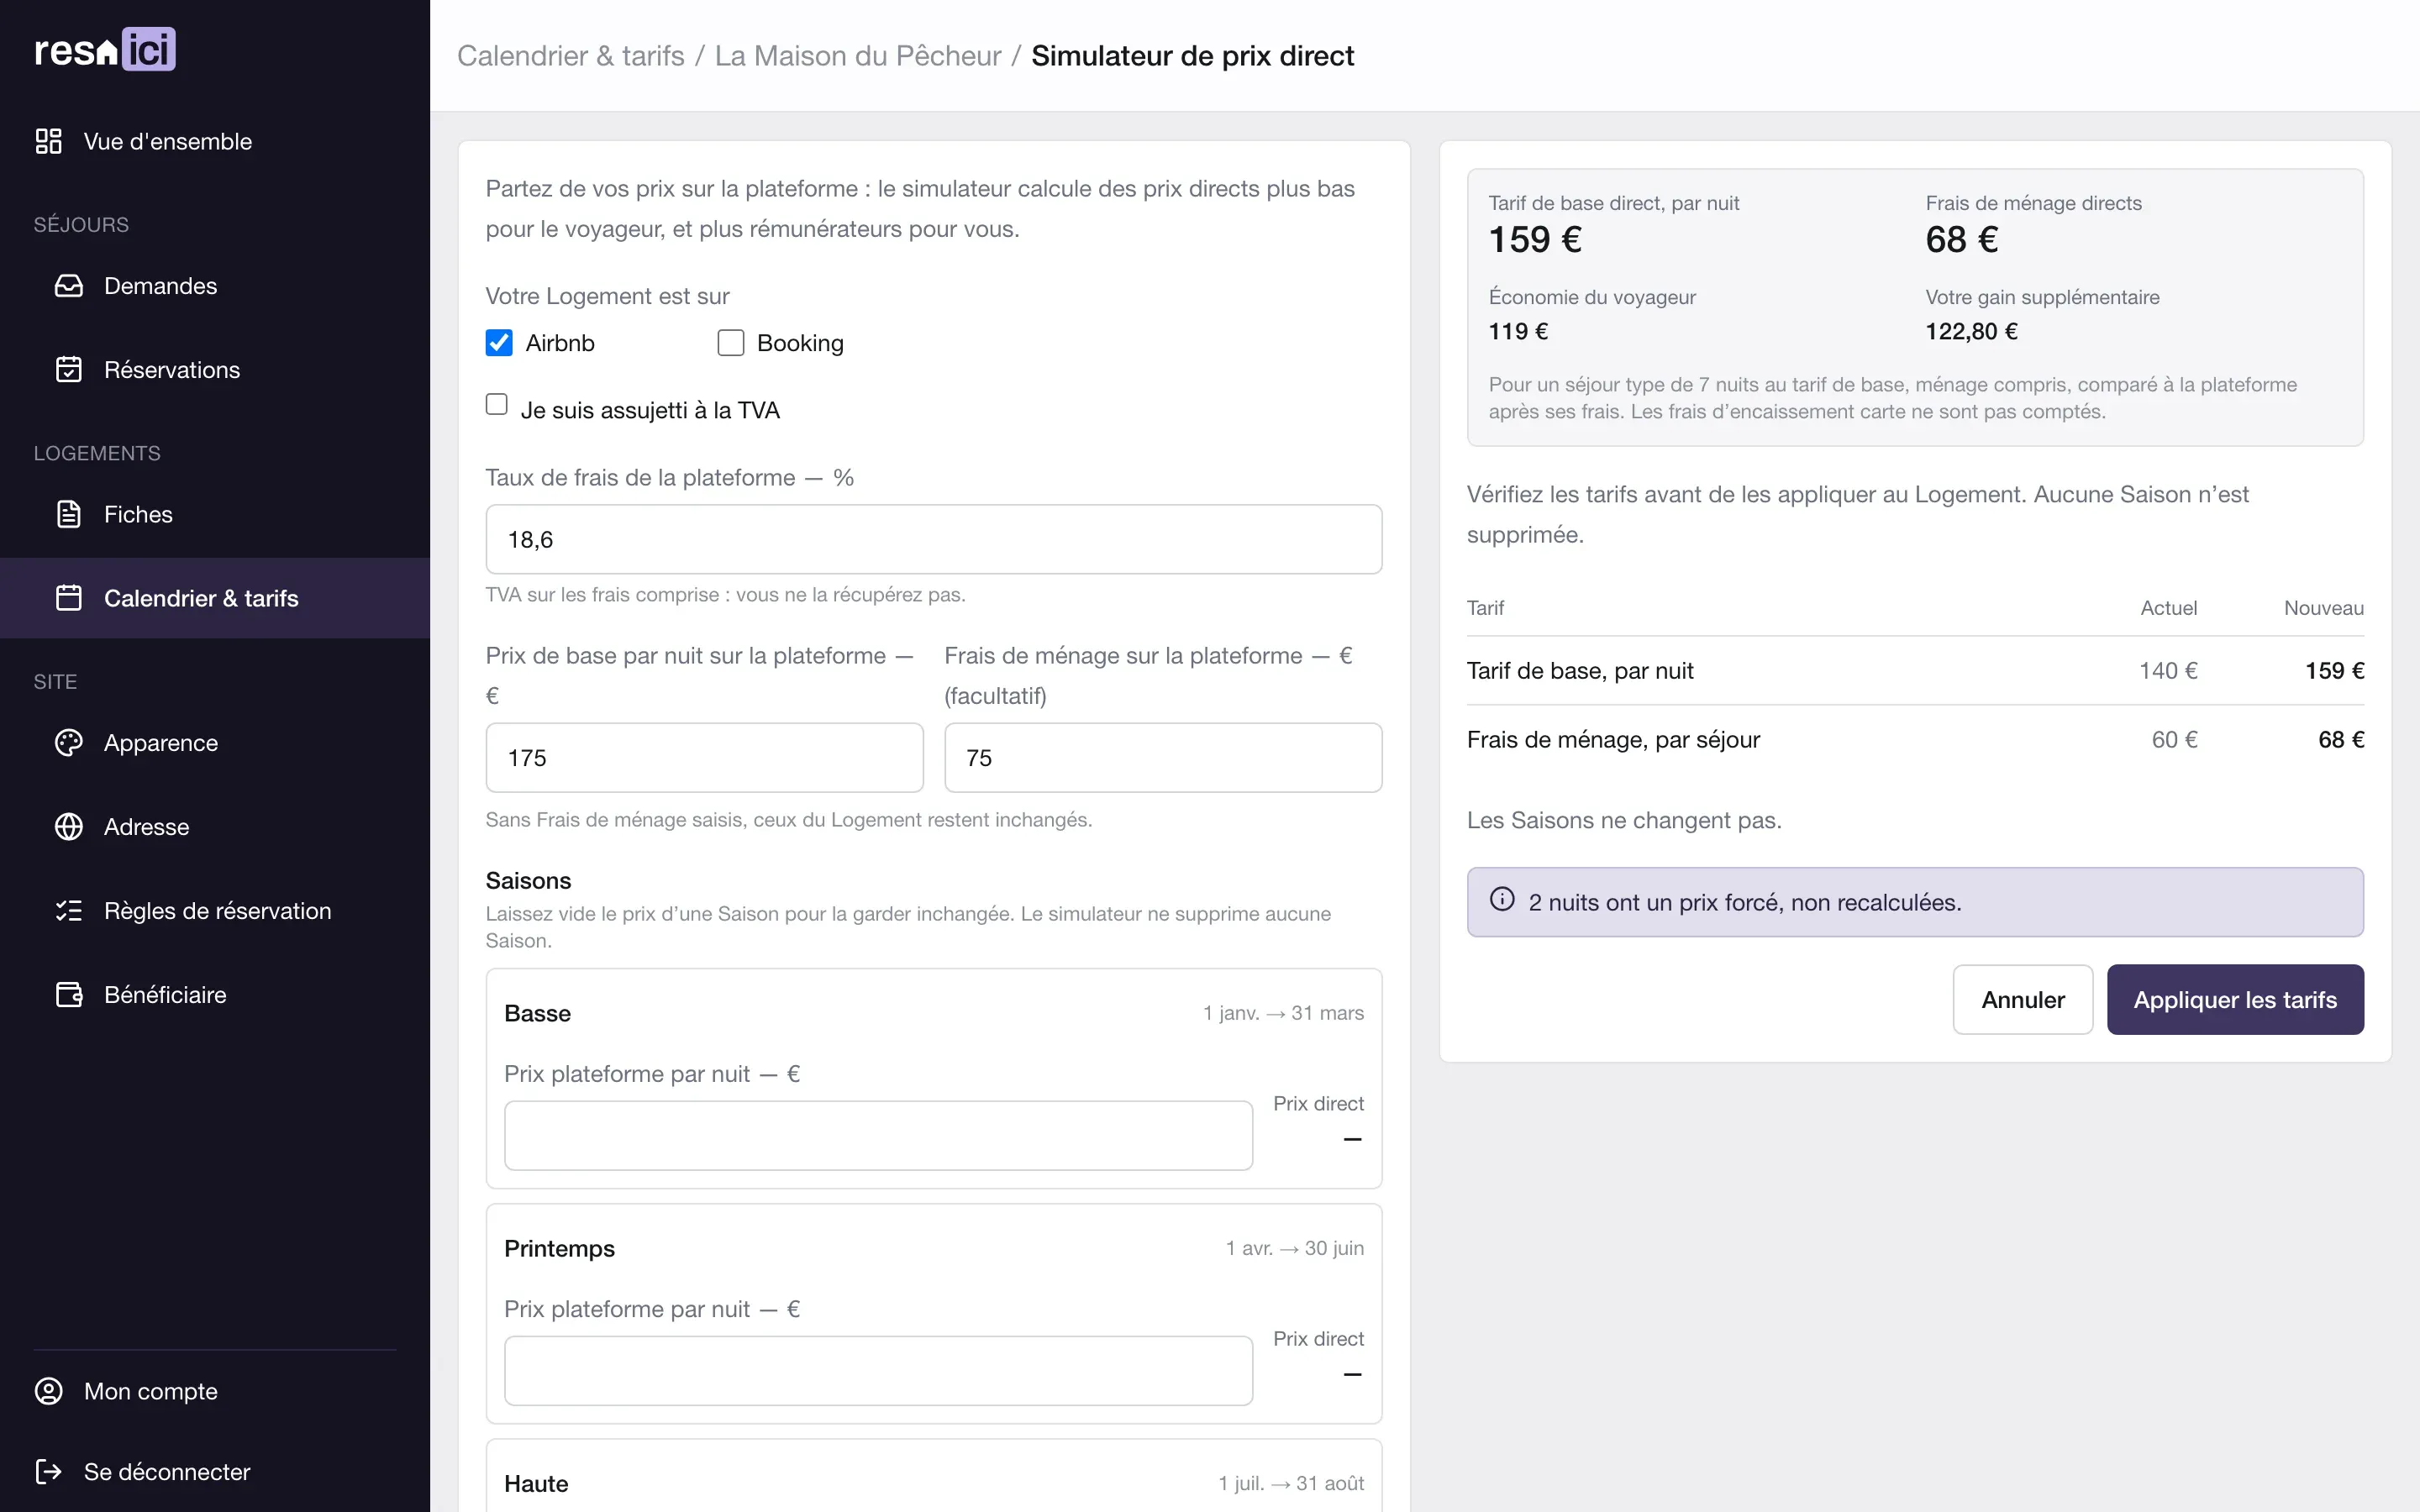Screen dimensions: 2420x1512
Task: Click the Haute season heading
Action: (x=536, y=1484)
